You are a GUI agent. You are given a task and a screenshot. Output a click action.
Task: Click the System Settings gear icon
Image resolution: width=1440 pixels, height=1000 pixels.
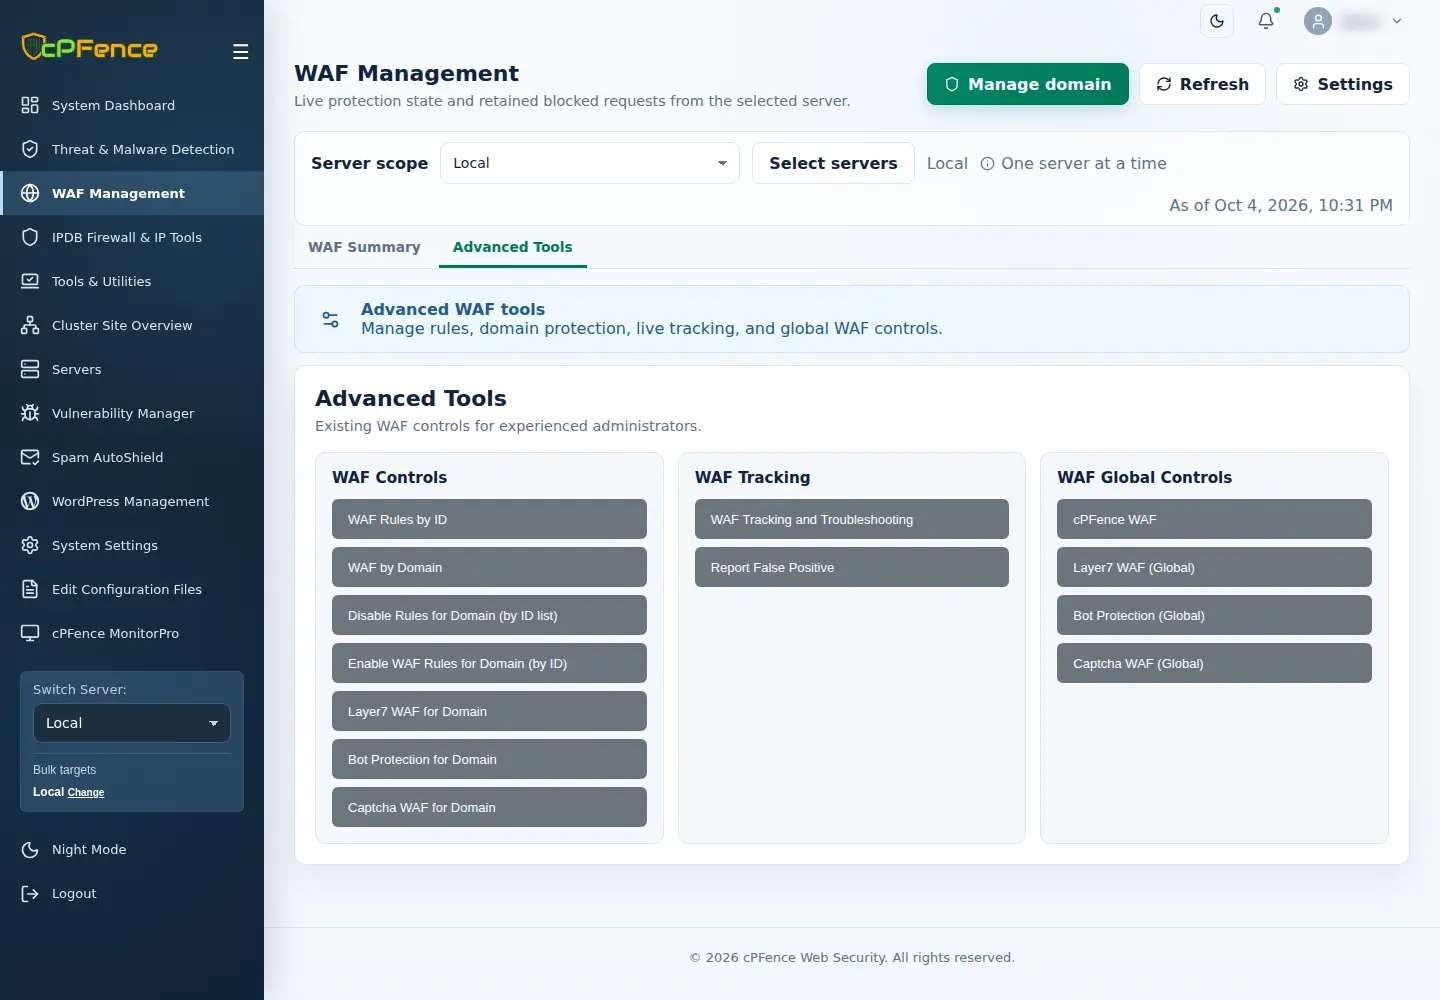point(30,545)
